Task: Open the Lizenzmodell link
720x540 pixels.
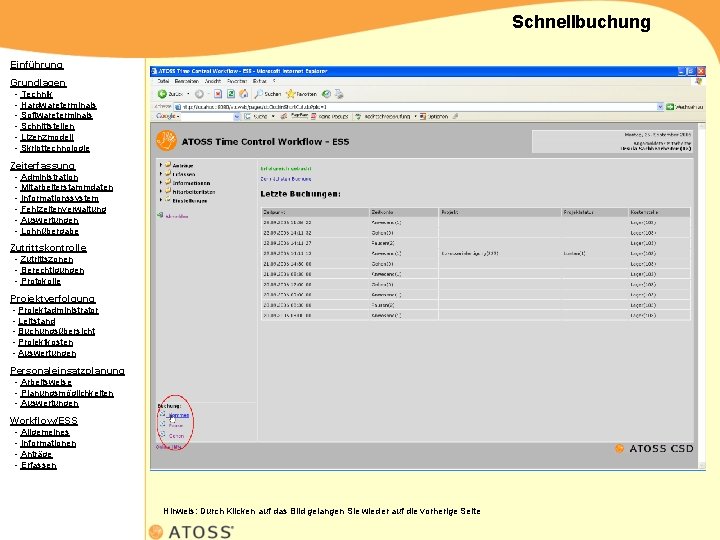Action: [47, 137]
